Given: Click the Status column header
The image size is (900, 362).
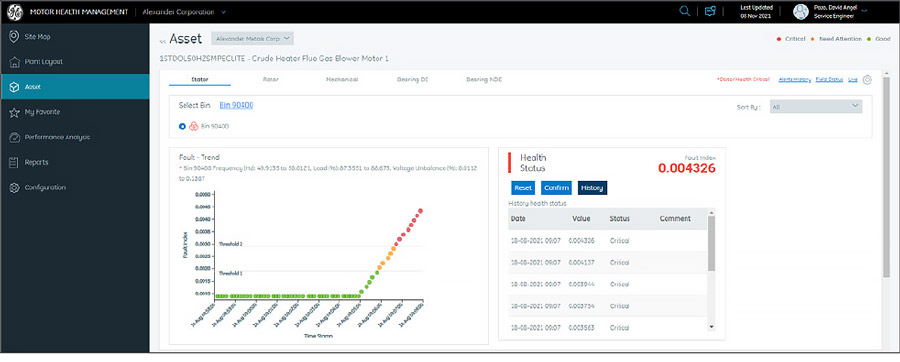Looking at the screenshot, I should click(619, 219).
